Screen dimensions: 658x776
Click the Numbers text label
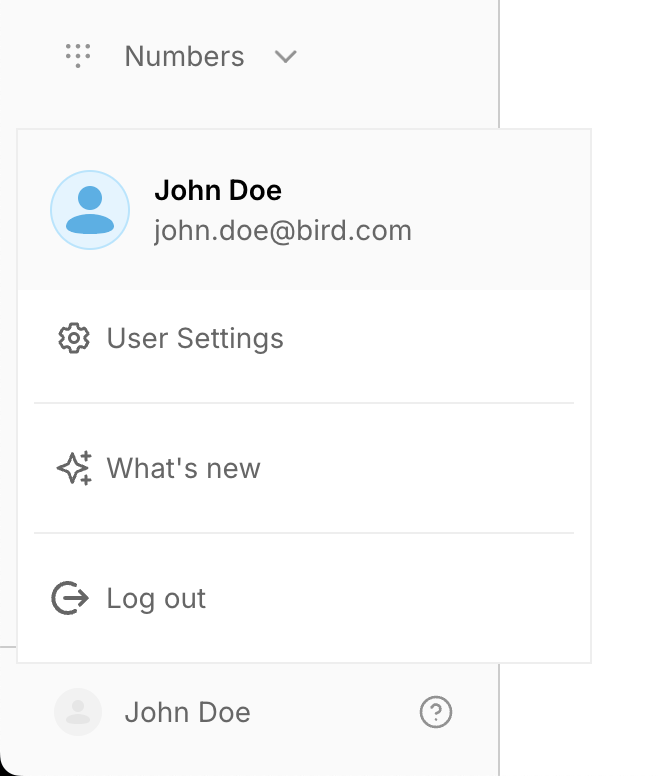(185, 56)
